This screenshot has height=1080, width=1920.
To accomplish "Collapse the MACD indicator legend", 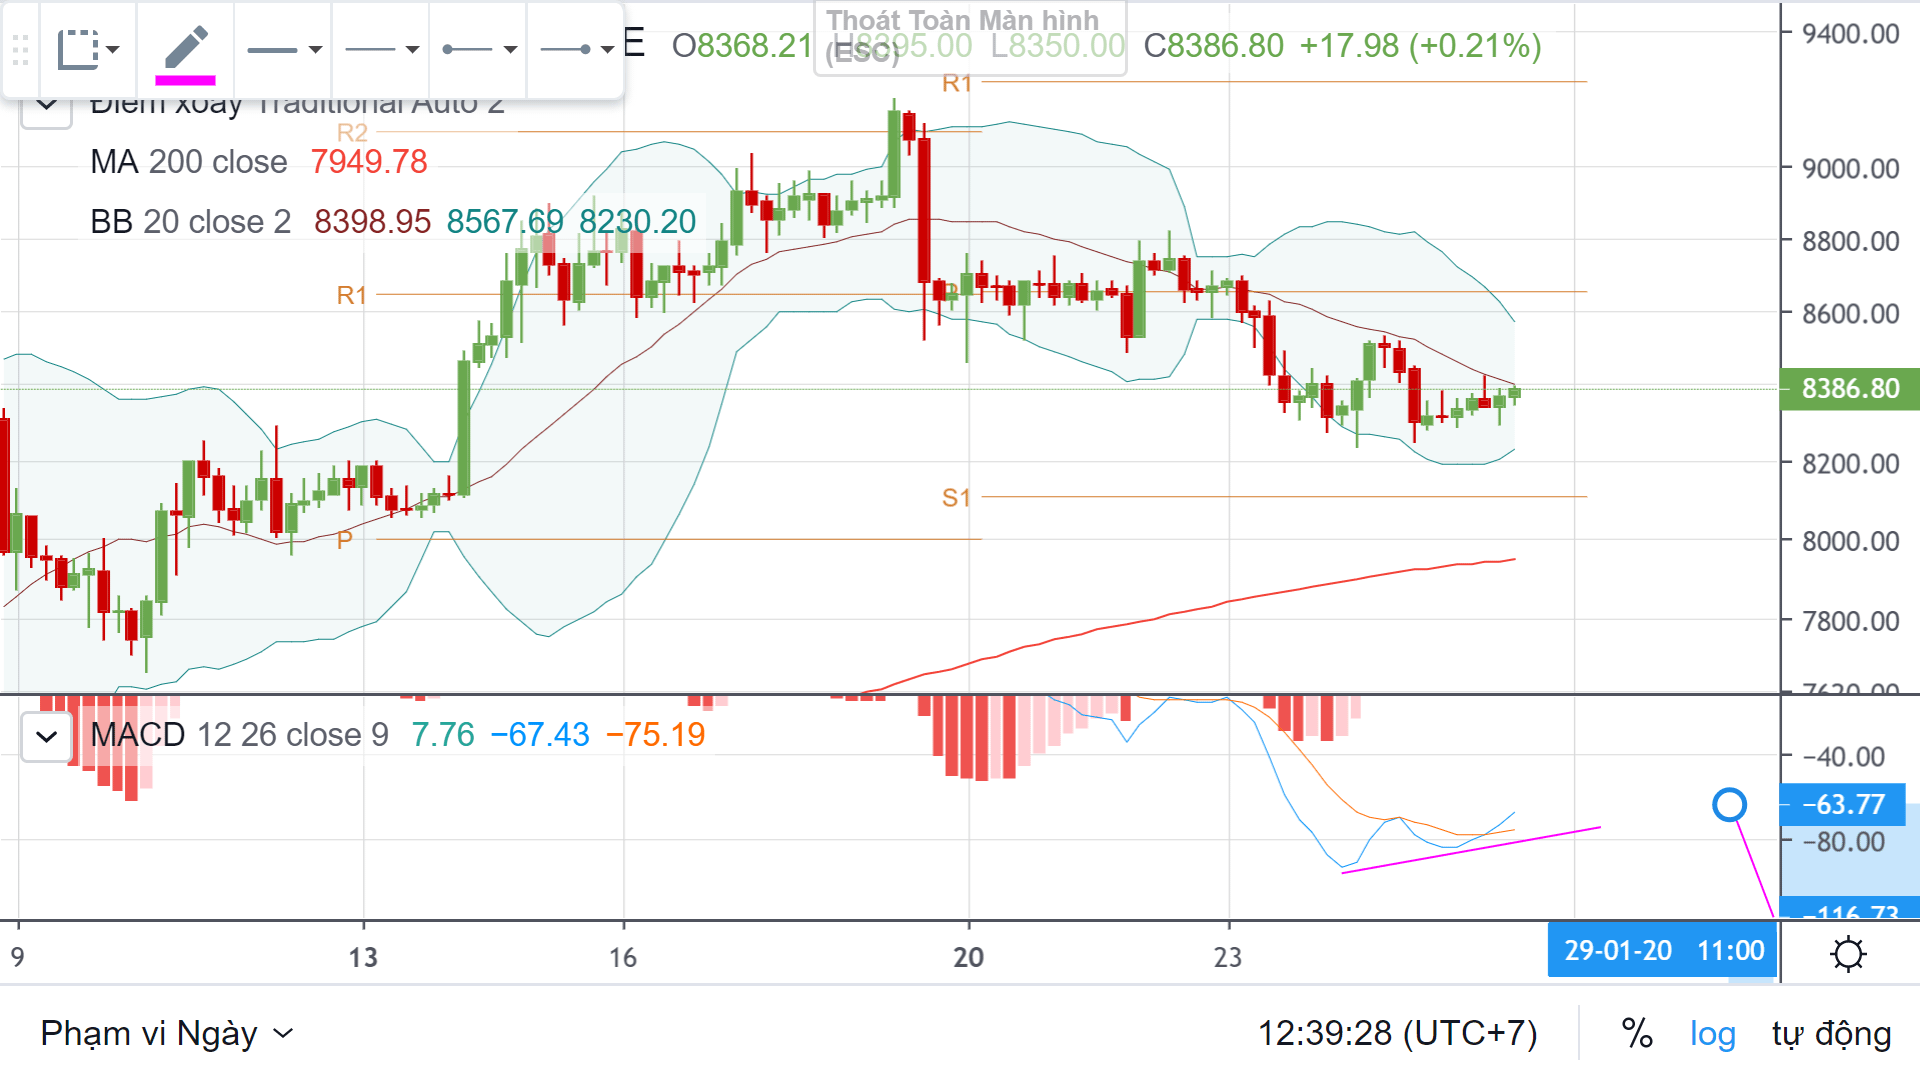I will click(x=46, y=737).
